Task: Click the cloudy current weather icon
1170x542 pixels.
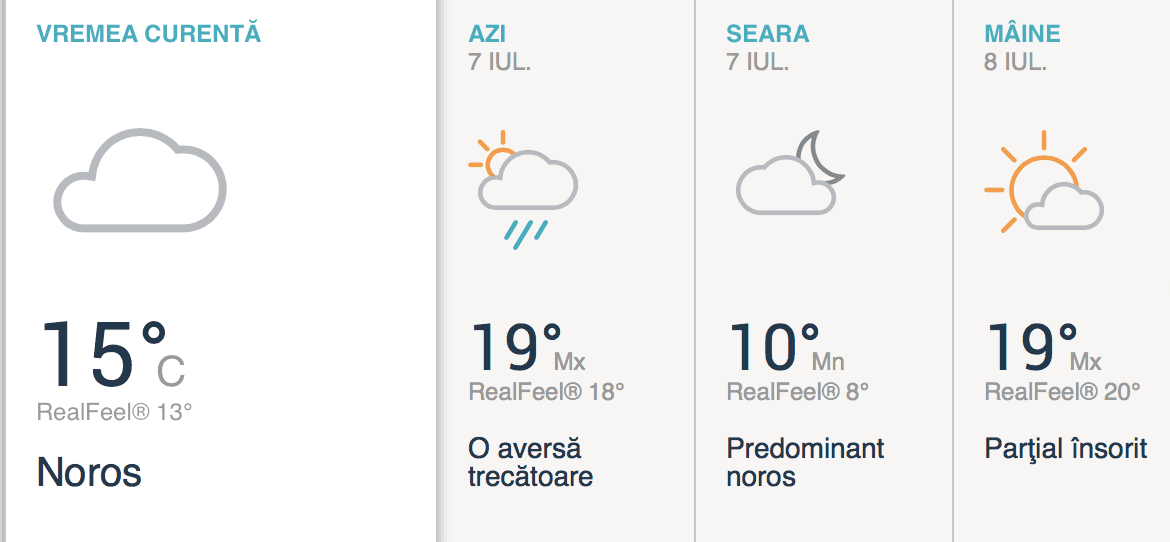Action: click(x=140, y=180)
